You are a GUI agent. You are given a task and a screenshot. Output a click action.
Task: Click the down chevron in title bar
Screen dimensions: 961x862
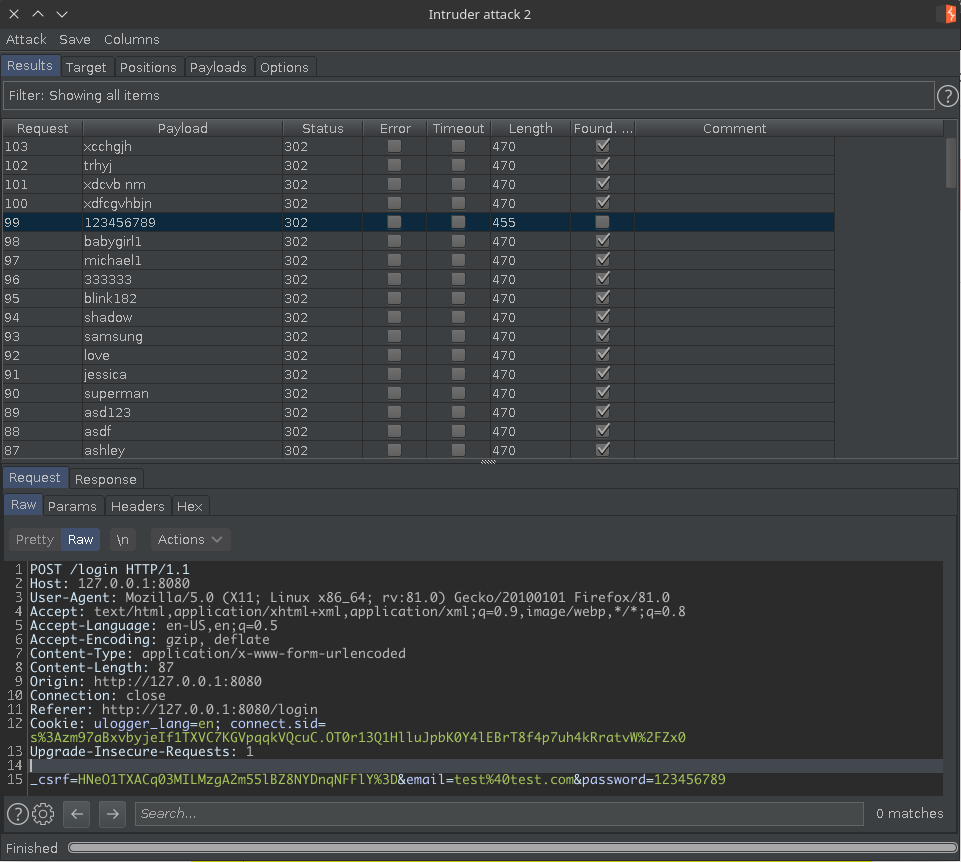tap(62, 13)
